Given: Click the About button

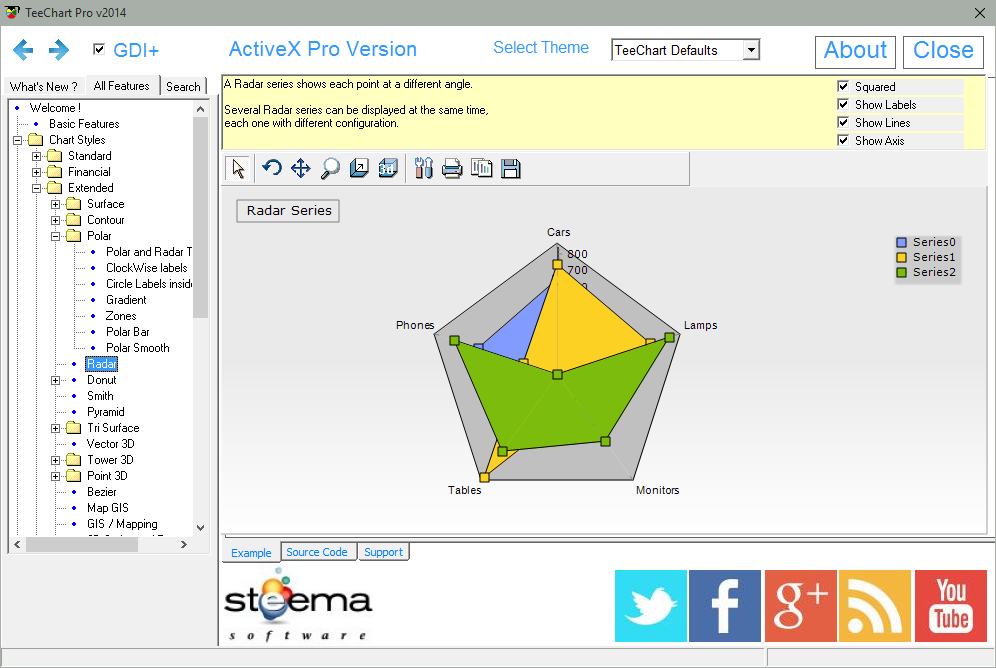Looking at the screenshot, I should coord(855,51).
